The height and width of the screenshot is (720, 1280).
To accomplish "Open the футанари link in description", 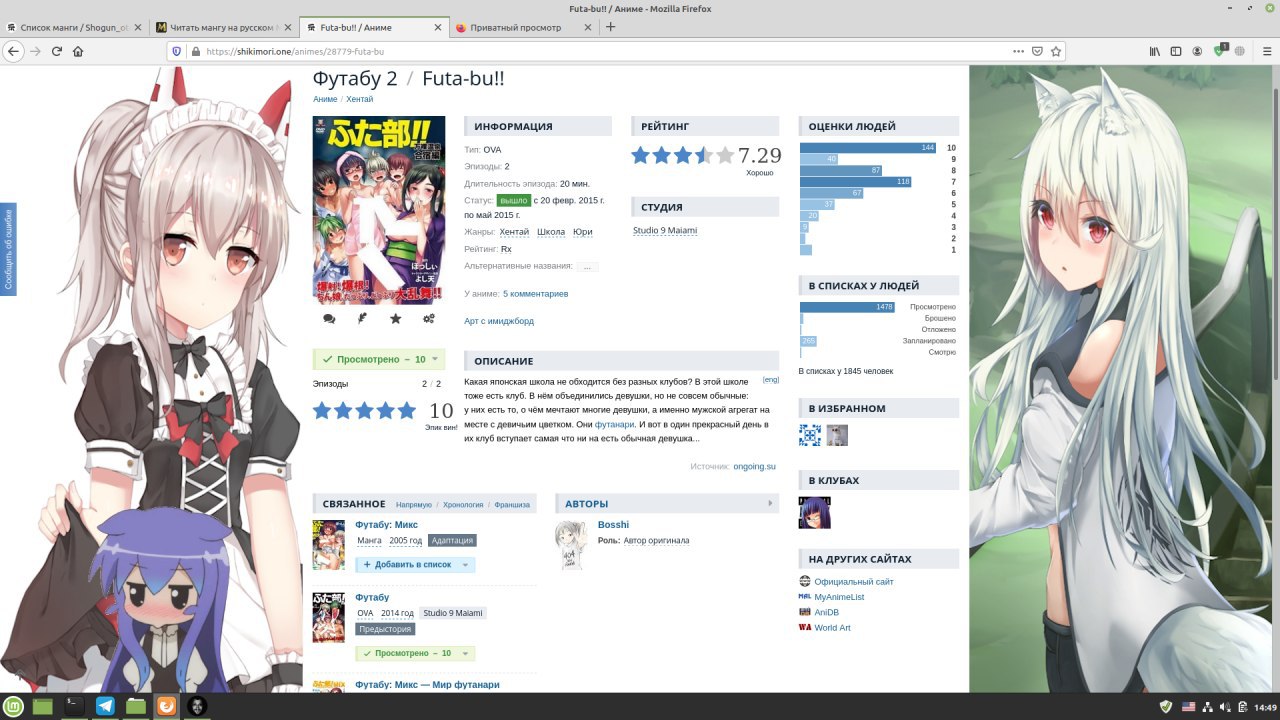I will pyautogui.click(x=614, y=424).
